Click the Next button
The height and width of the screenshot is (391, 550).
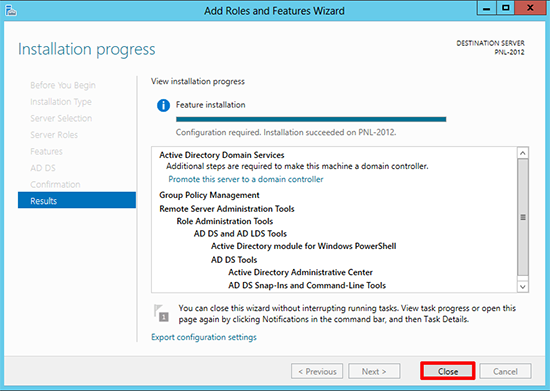click(x=374, y=371)
